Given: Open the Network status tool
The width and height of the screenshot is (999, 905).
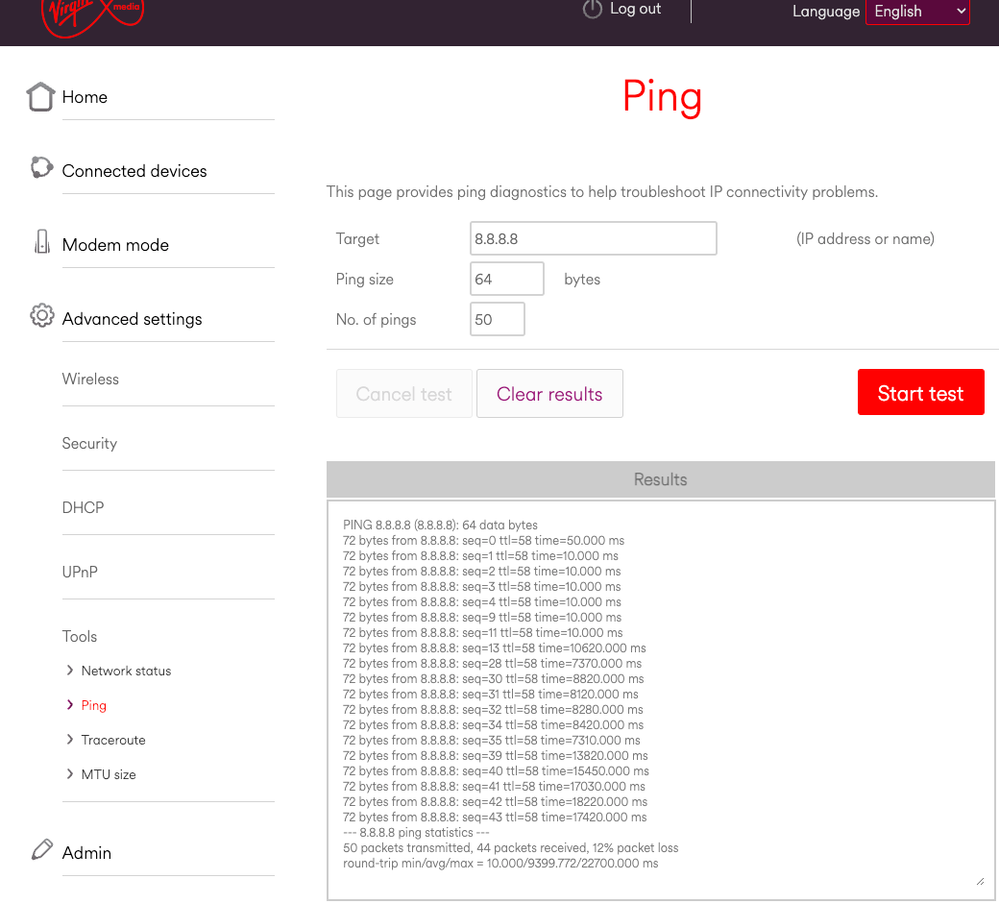Looking at the screenshot, I should point(126,670).
